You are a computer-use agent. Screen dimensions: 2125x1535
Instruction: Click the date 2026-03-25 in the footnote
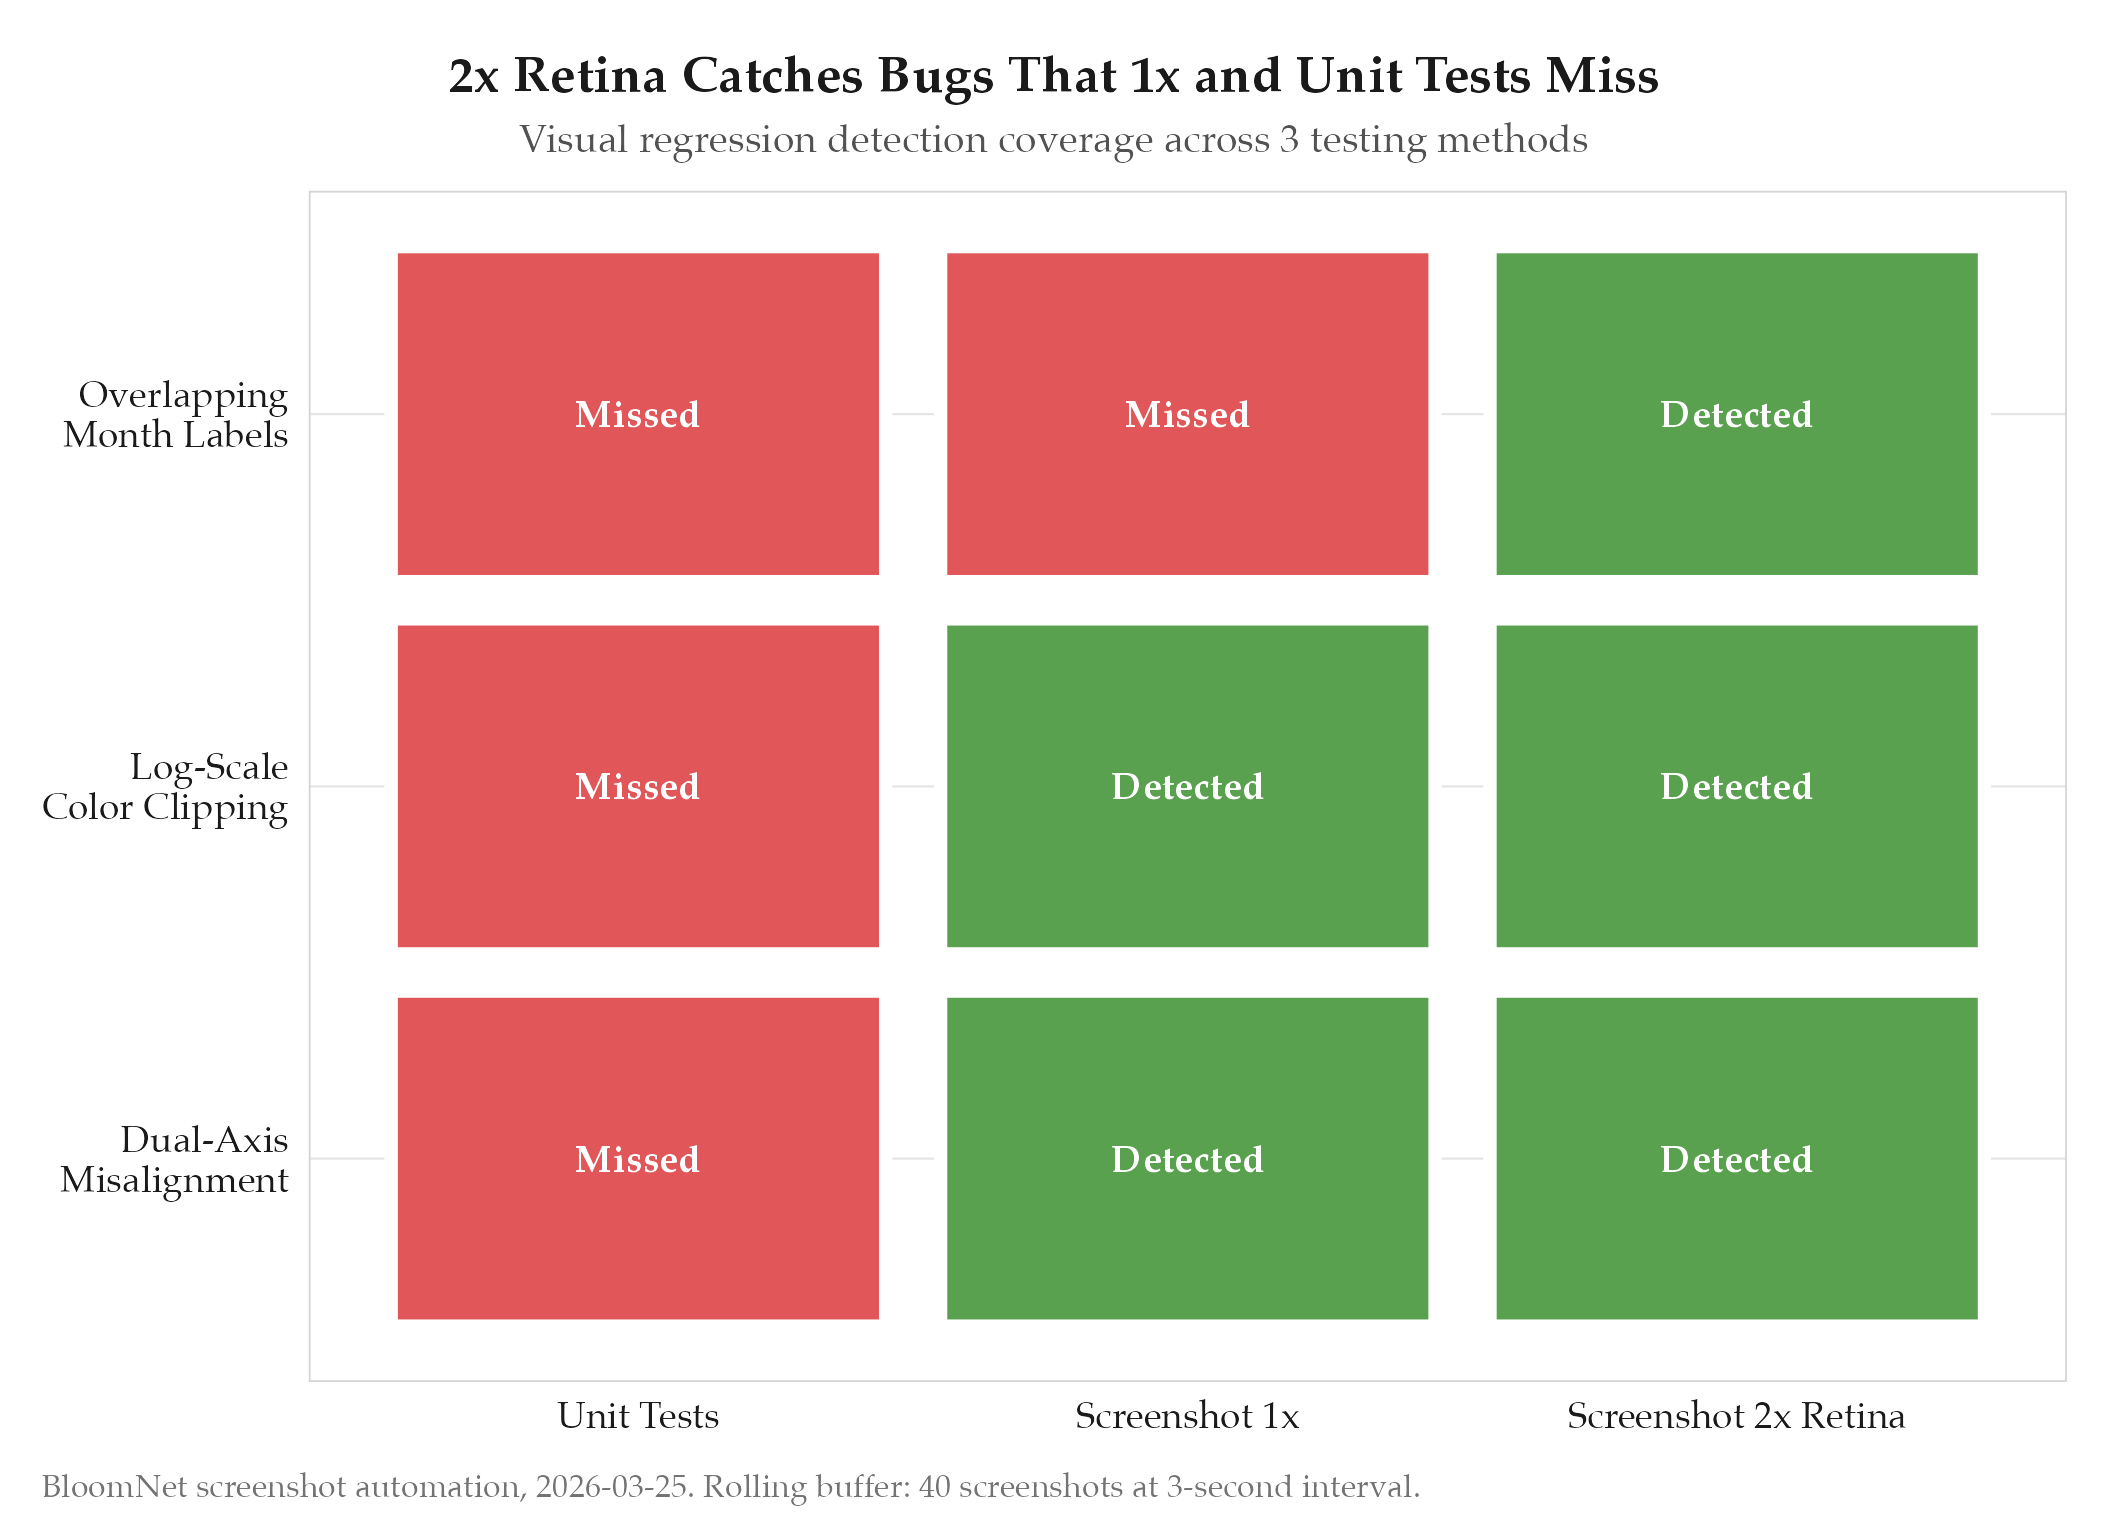point(612,1487)
